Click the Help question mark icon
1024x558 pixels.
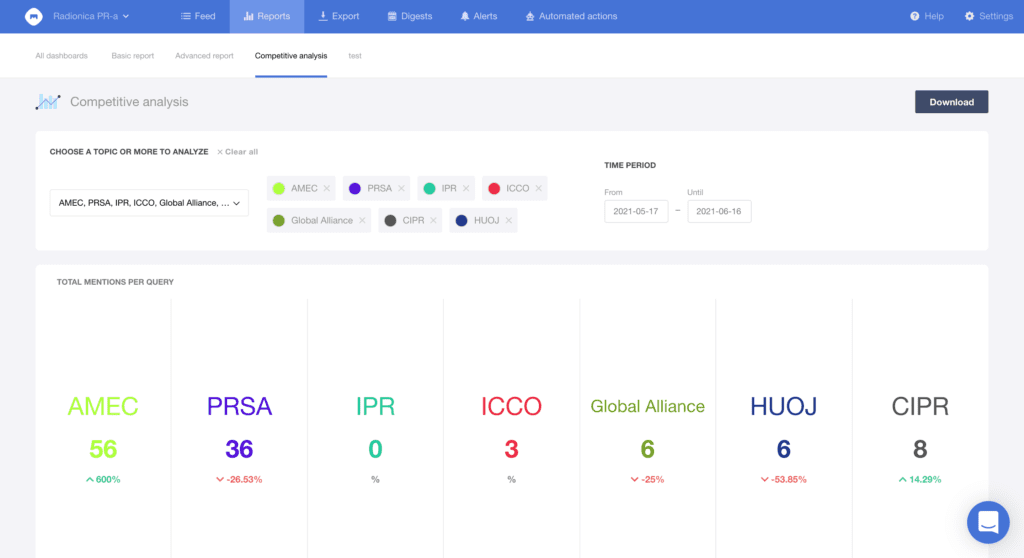click(914, 17)
